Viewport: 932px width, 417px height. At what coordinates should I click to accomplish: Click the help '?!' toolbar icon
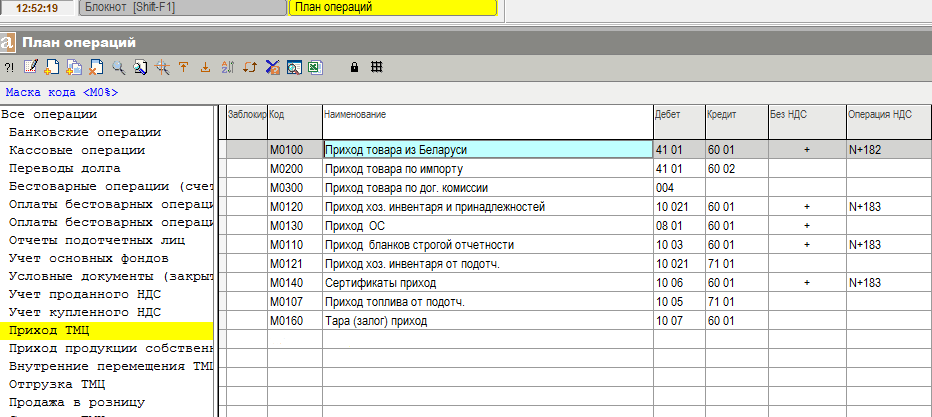9,68
